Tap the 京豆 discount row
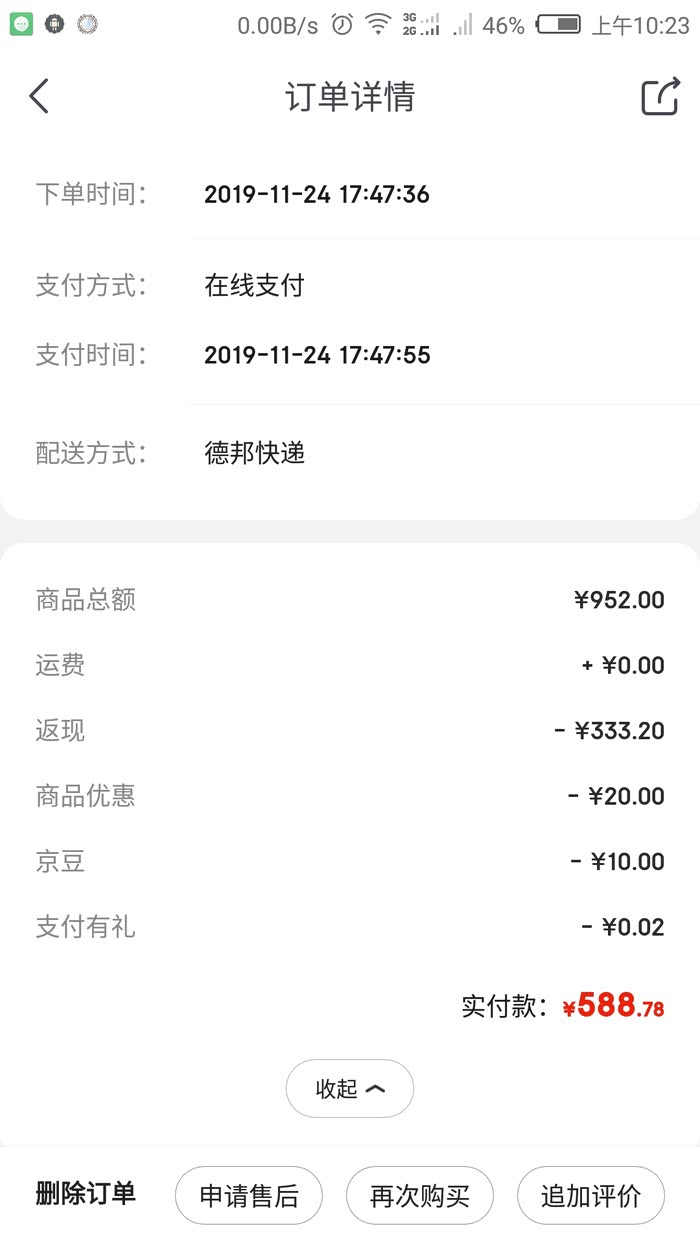The width and height of the screenshot is (700, 1244). click(x=350, y=862)
